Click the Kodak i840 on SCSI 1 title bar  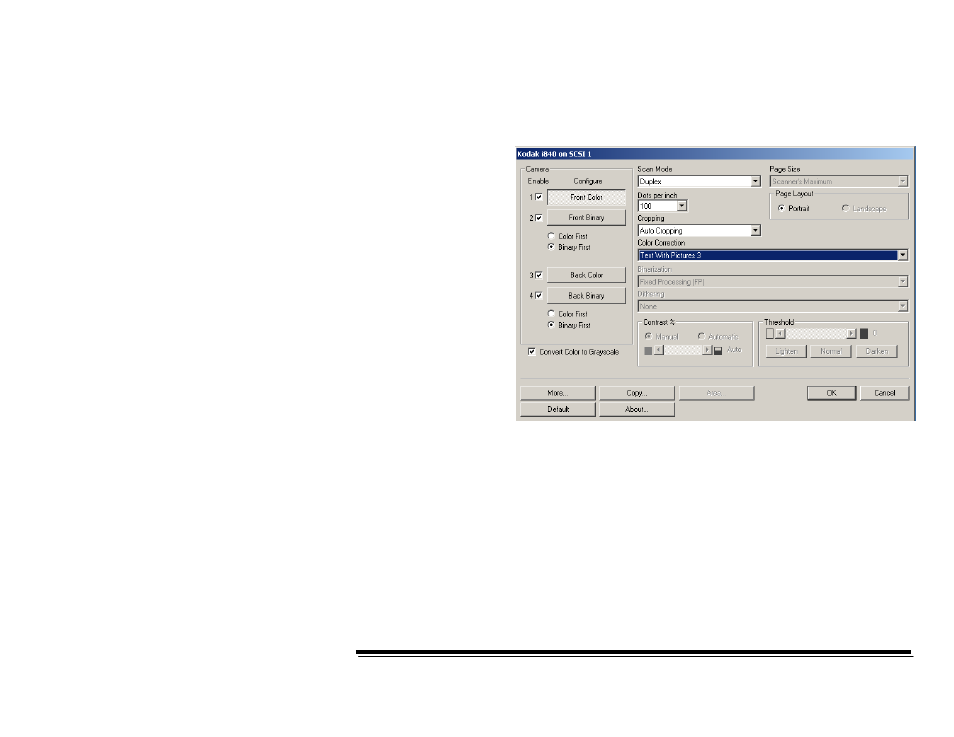(x=716, y=154)
